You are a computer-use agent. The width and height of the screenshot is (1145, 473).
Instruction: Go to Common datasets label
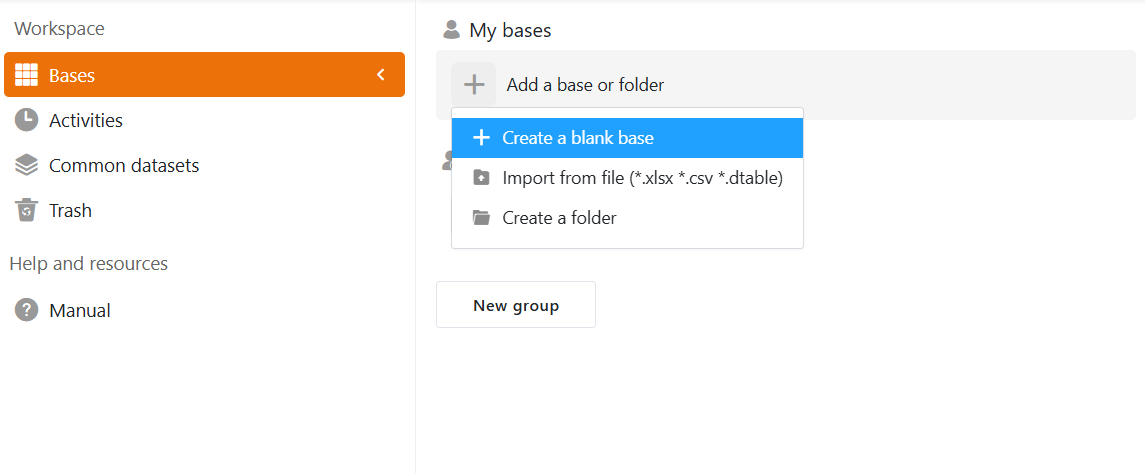pos(124,165)
